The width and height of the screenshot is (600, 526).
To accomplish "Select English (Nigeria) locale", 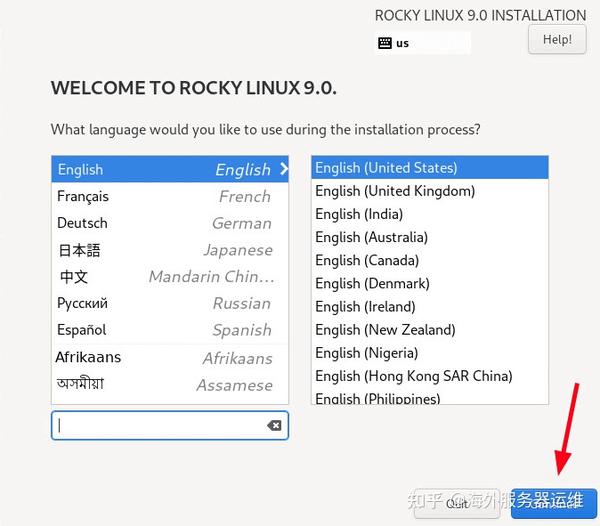I will point(430,353).
